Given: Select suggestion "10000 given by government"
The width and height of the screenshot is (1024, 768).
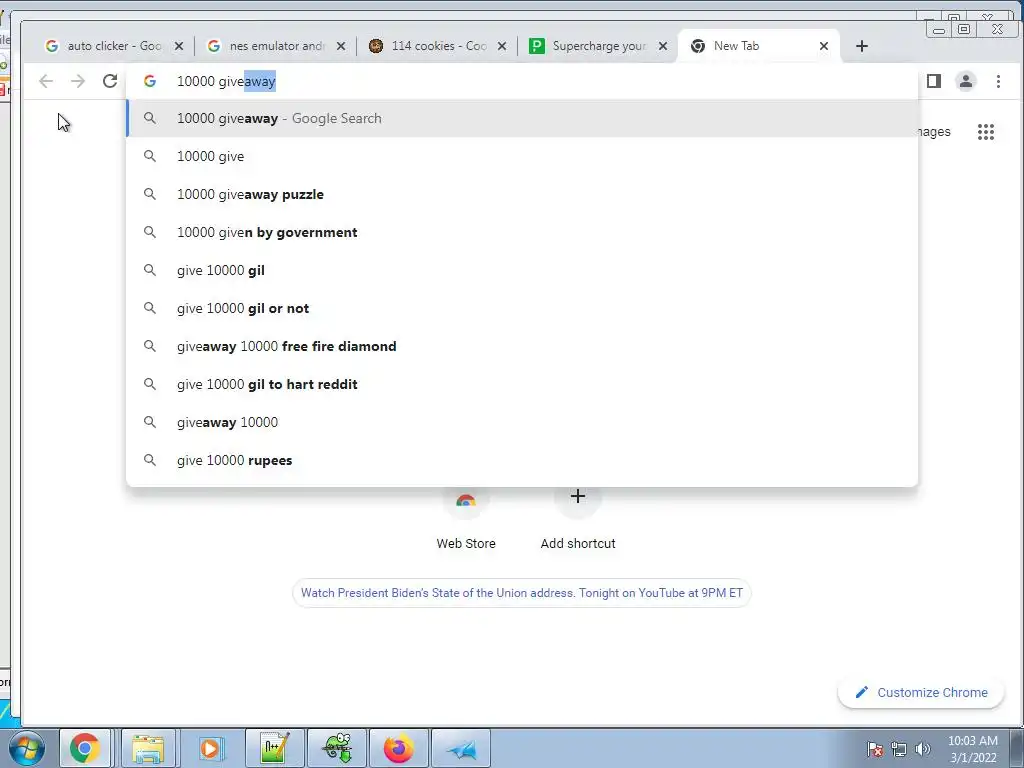Looking at the screenshot, I should (522, 232).
